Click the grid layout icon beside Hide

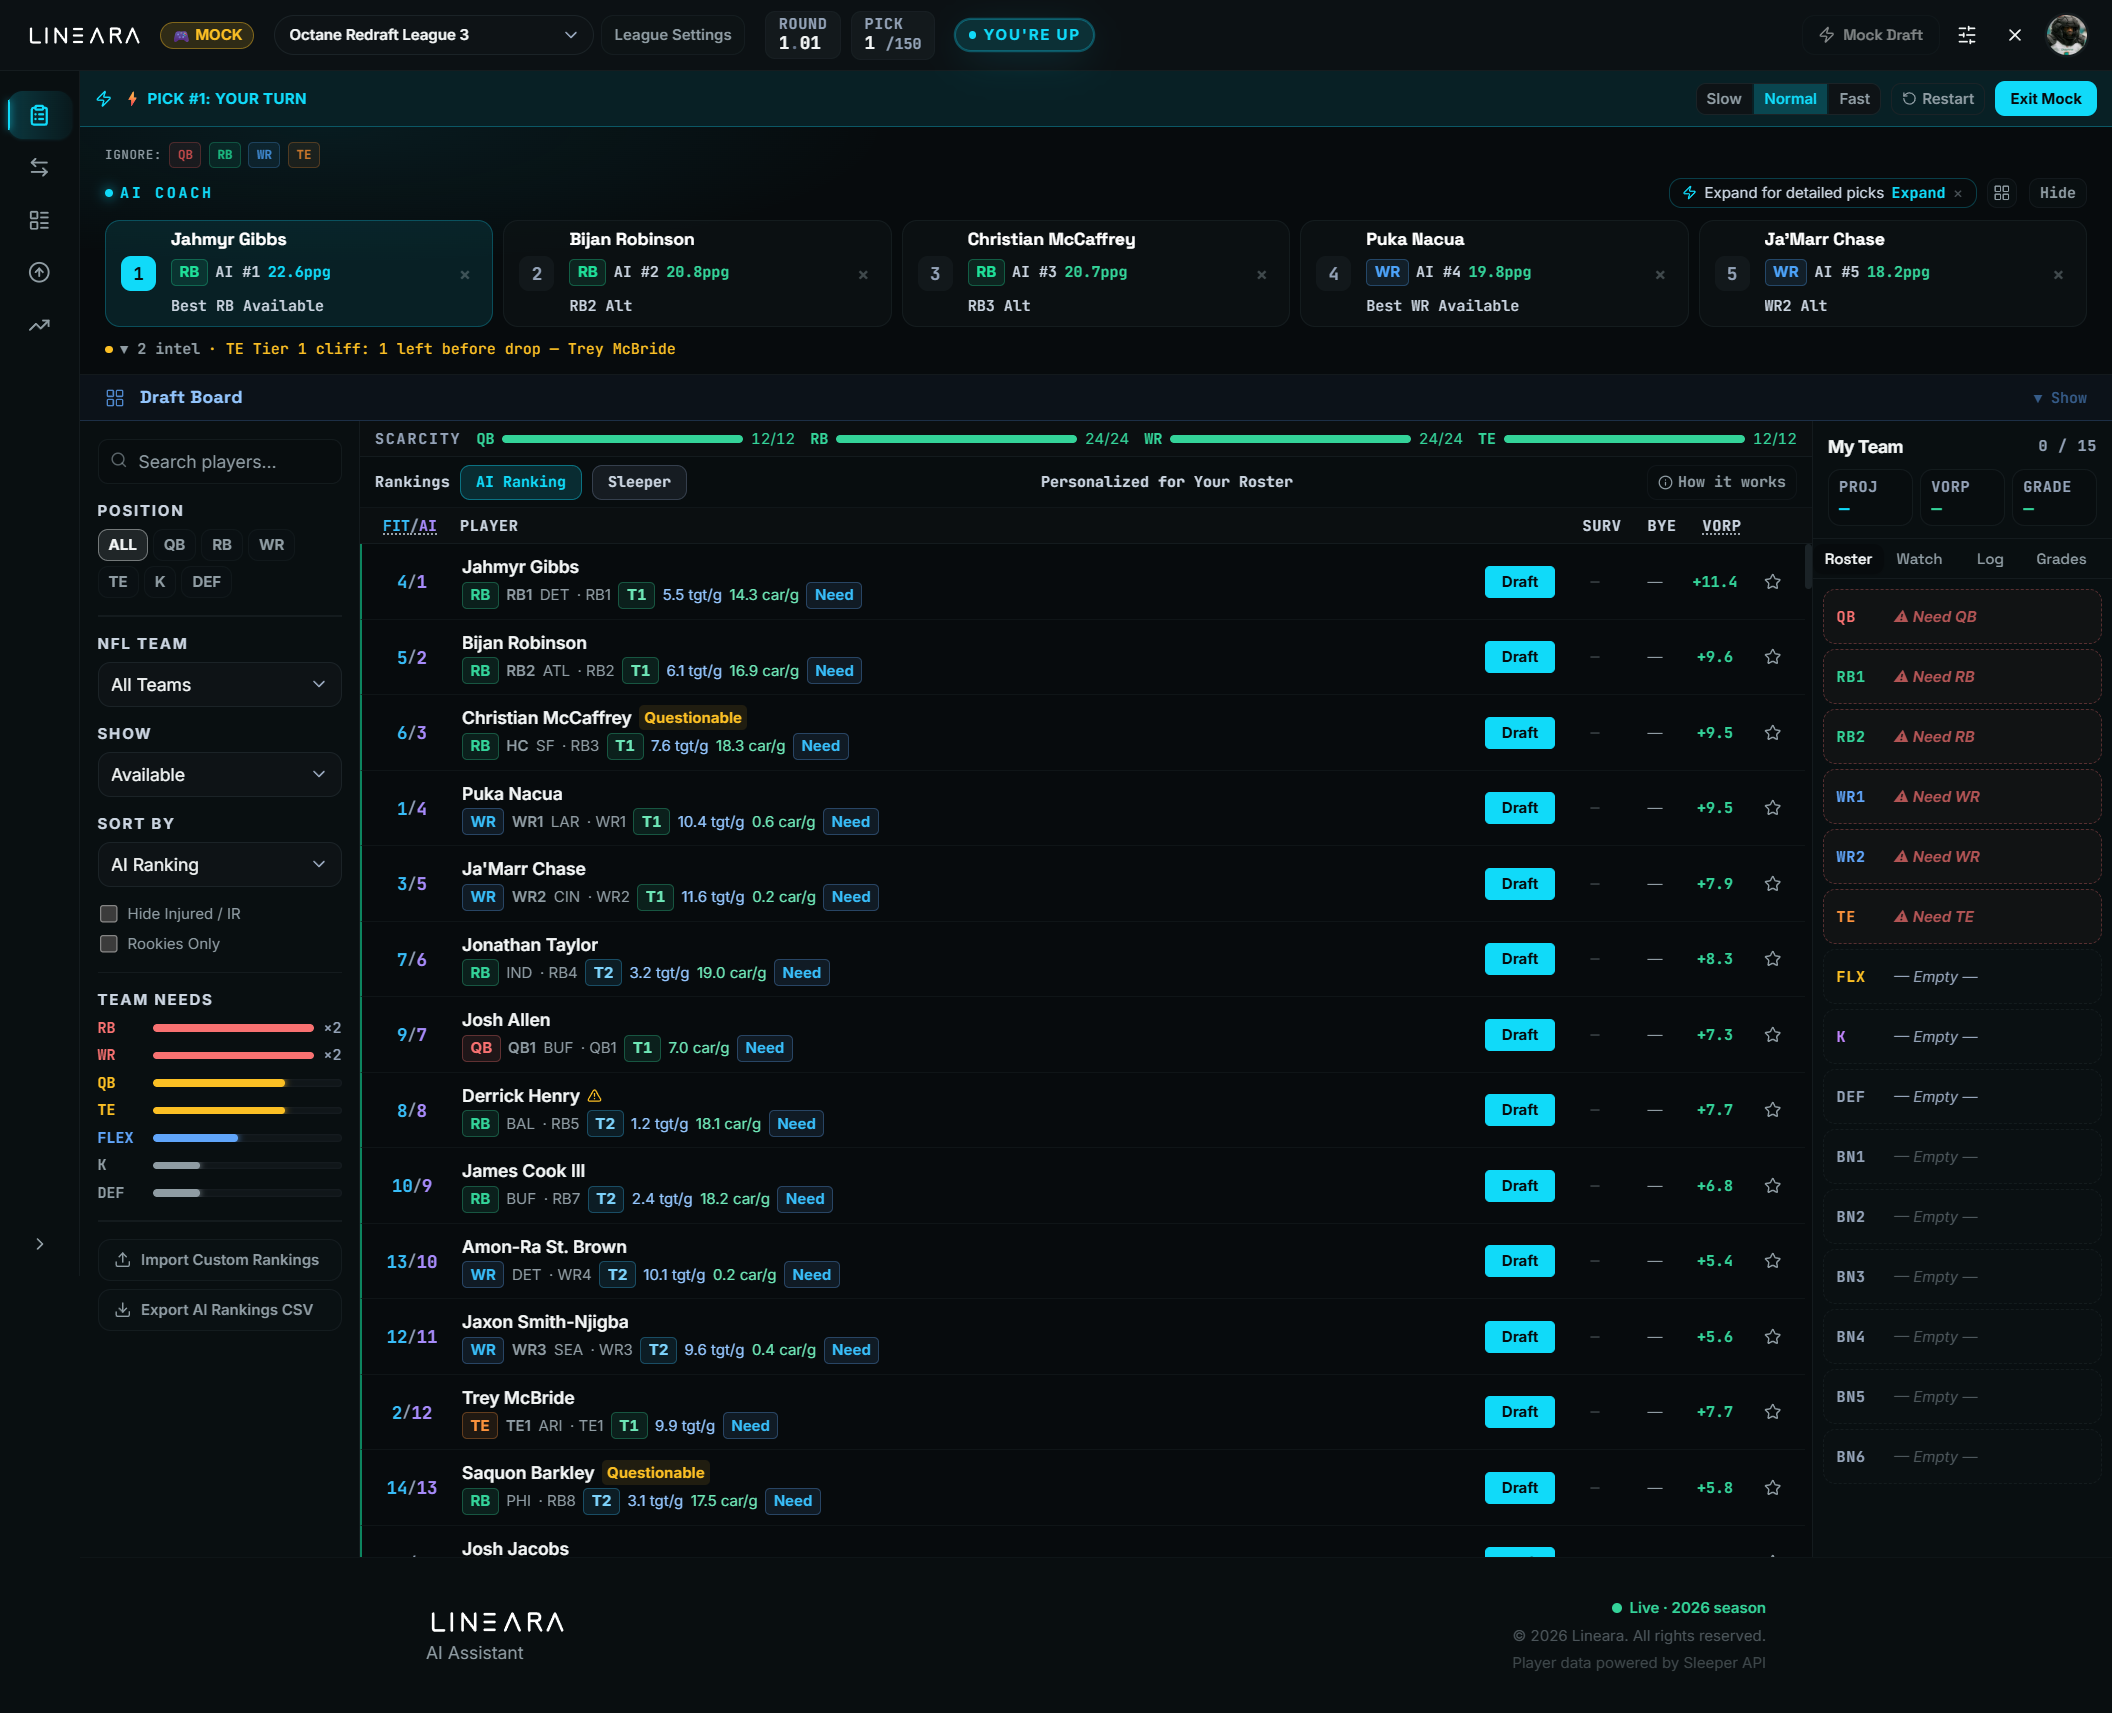tap(2001, 193)
